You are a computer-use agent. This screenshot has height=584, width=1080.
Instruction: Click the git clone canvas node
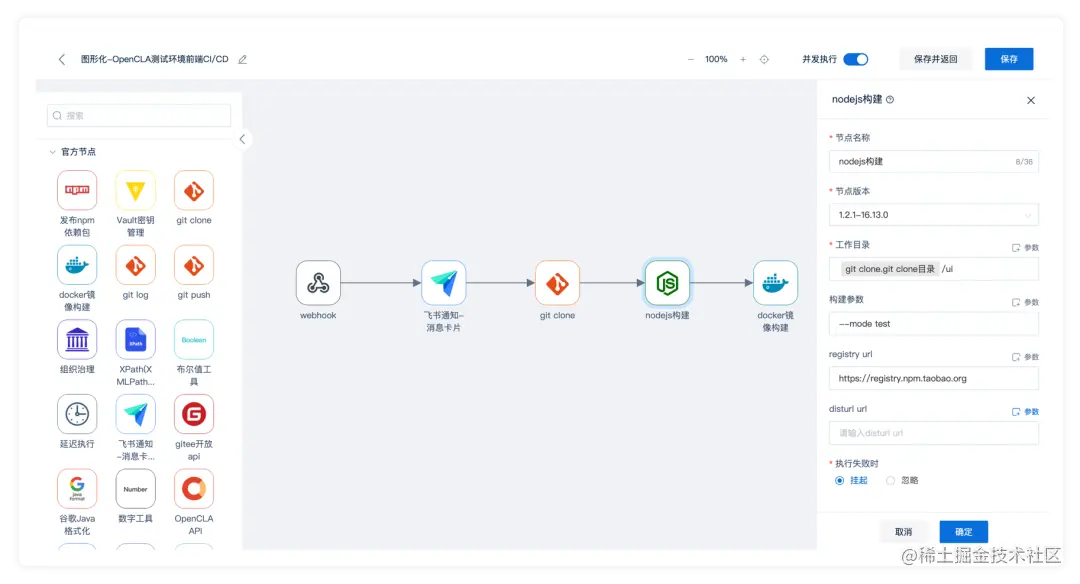pos(557,282)
